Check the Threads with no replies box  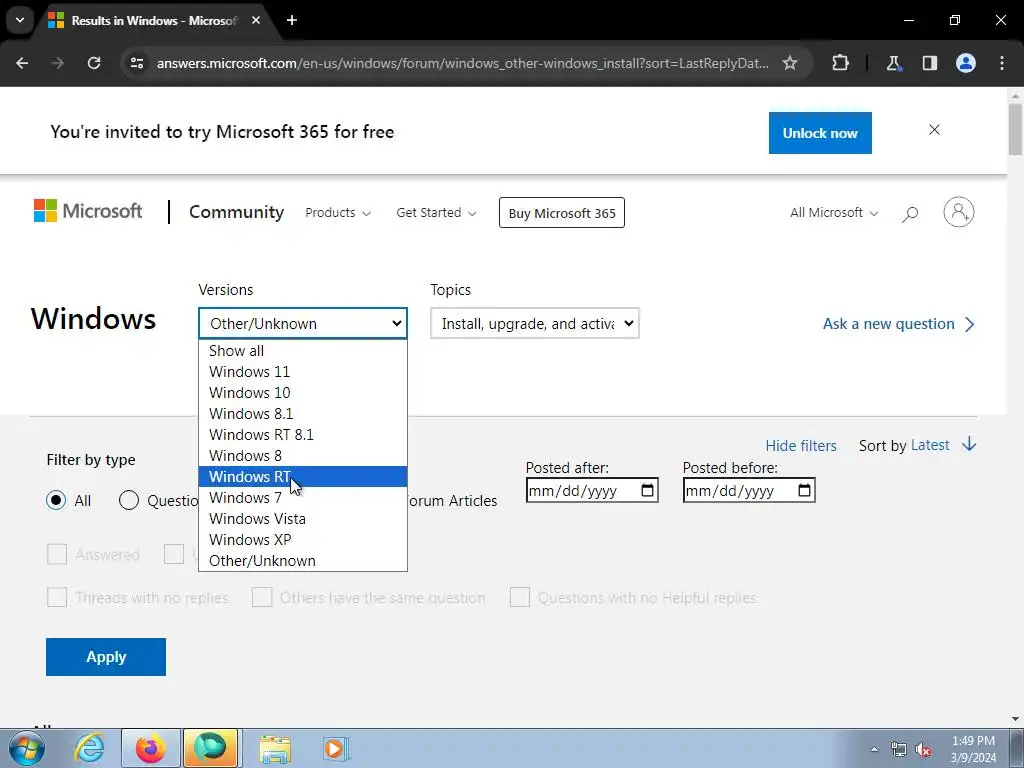(x=57, y=598)
